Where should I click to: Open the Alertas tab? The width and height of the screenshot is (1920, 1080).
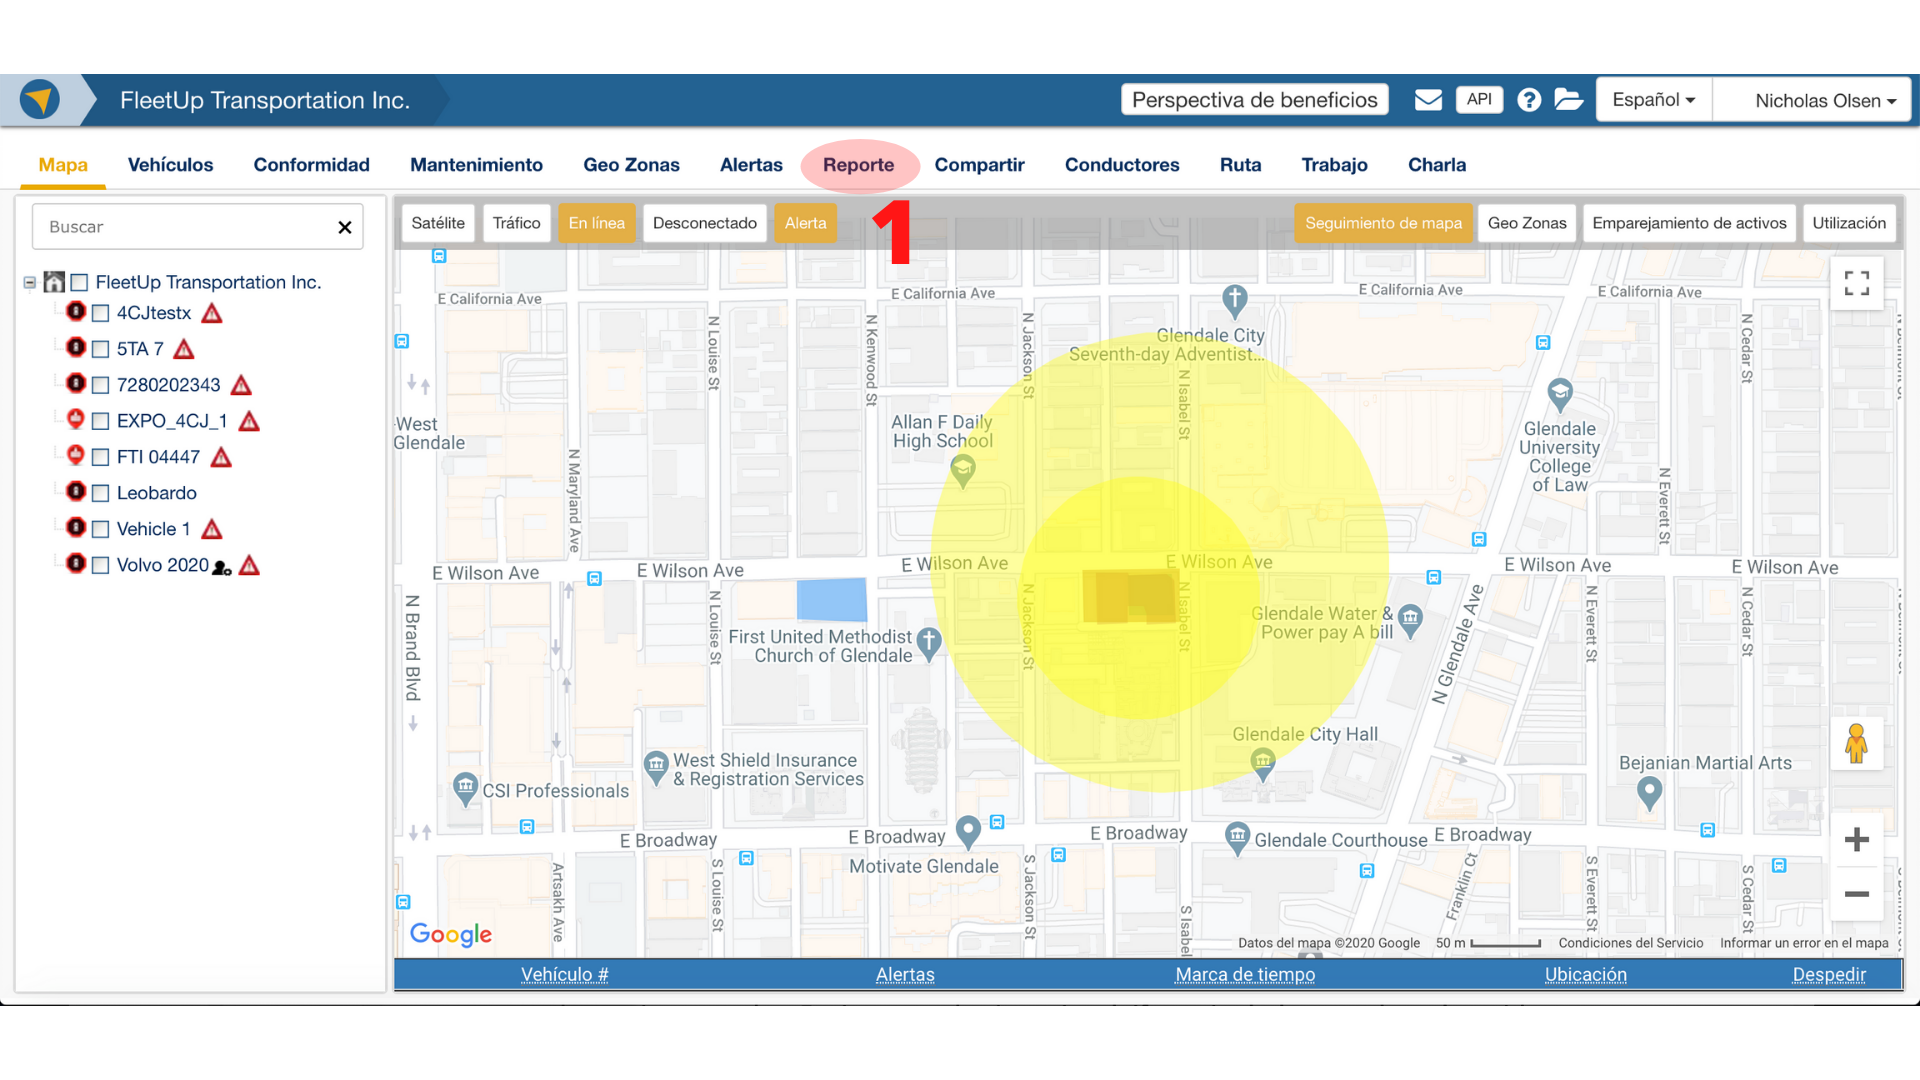pos(751,165)
